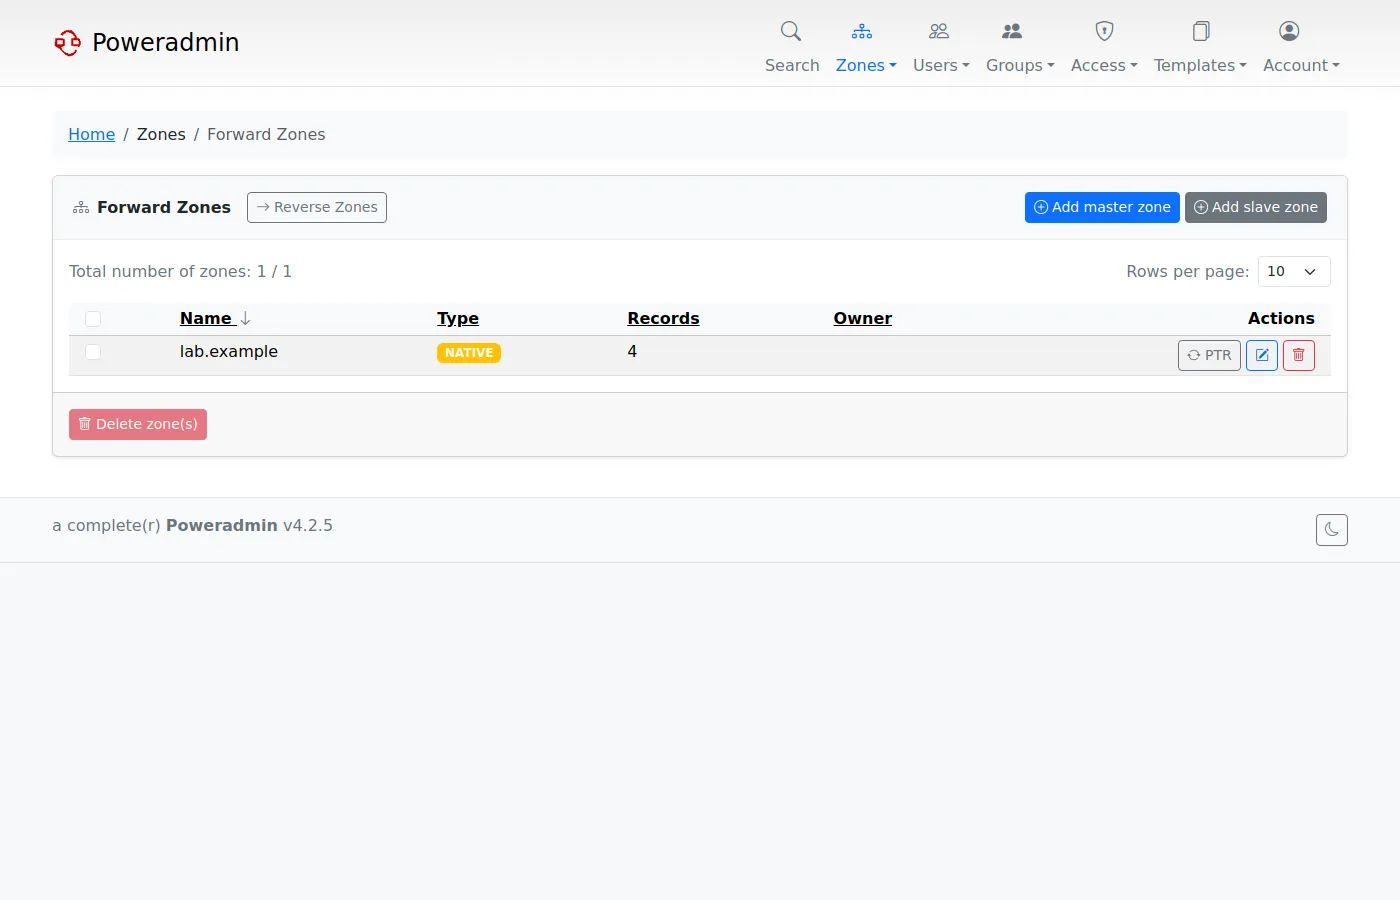Toggle dark mode with moon icon

[1332, 530]
